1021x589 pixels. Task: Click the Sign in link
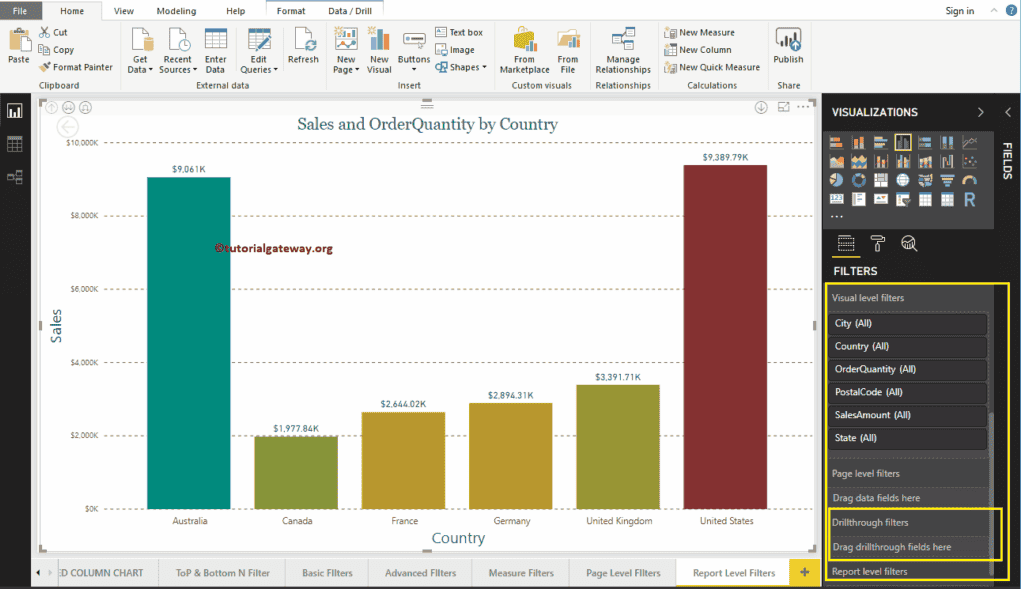[959, 10]
